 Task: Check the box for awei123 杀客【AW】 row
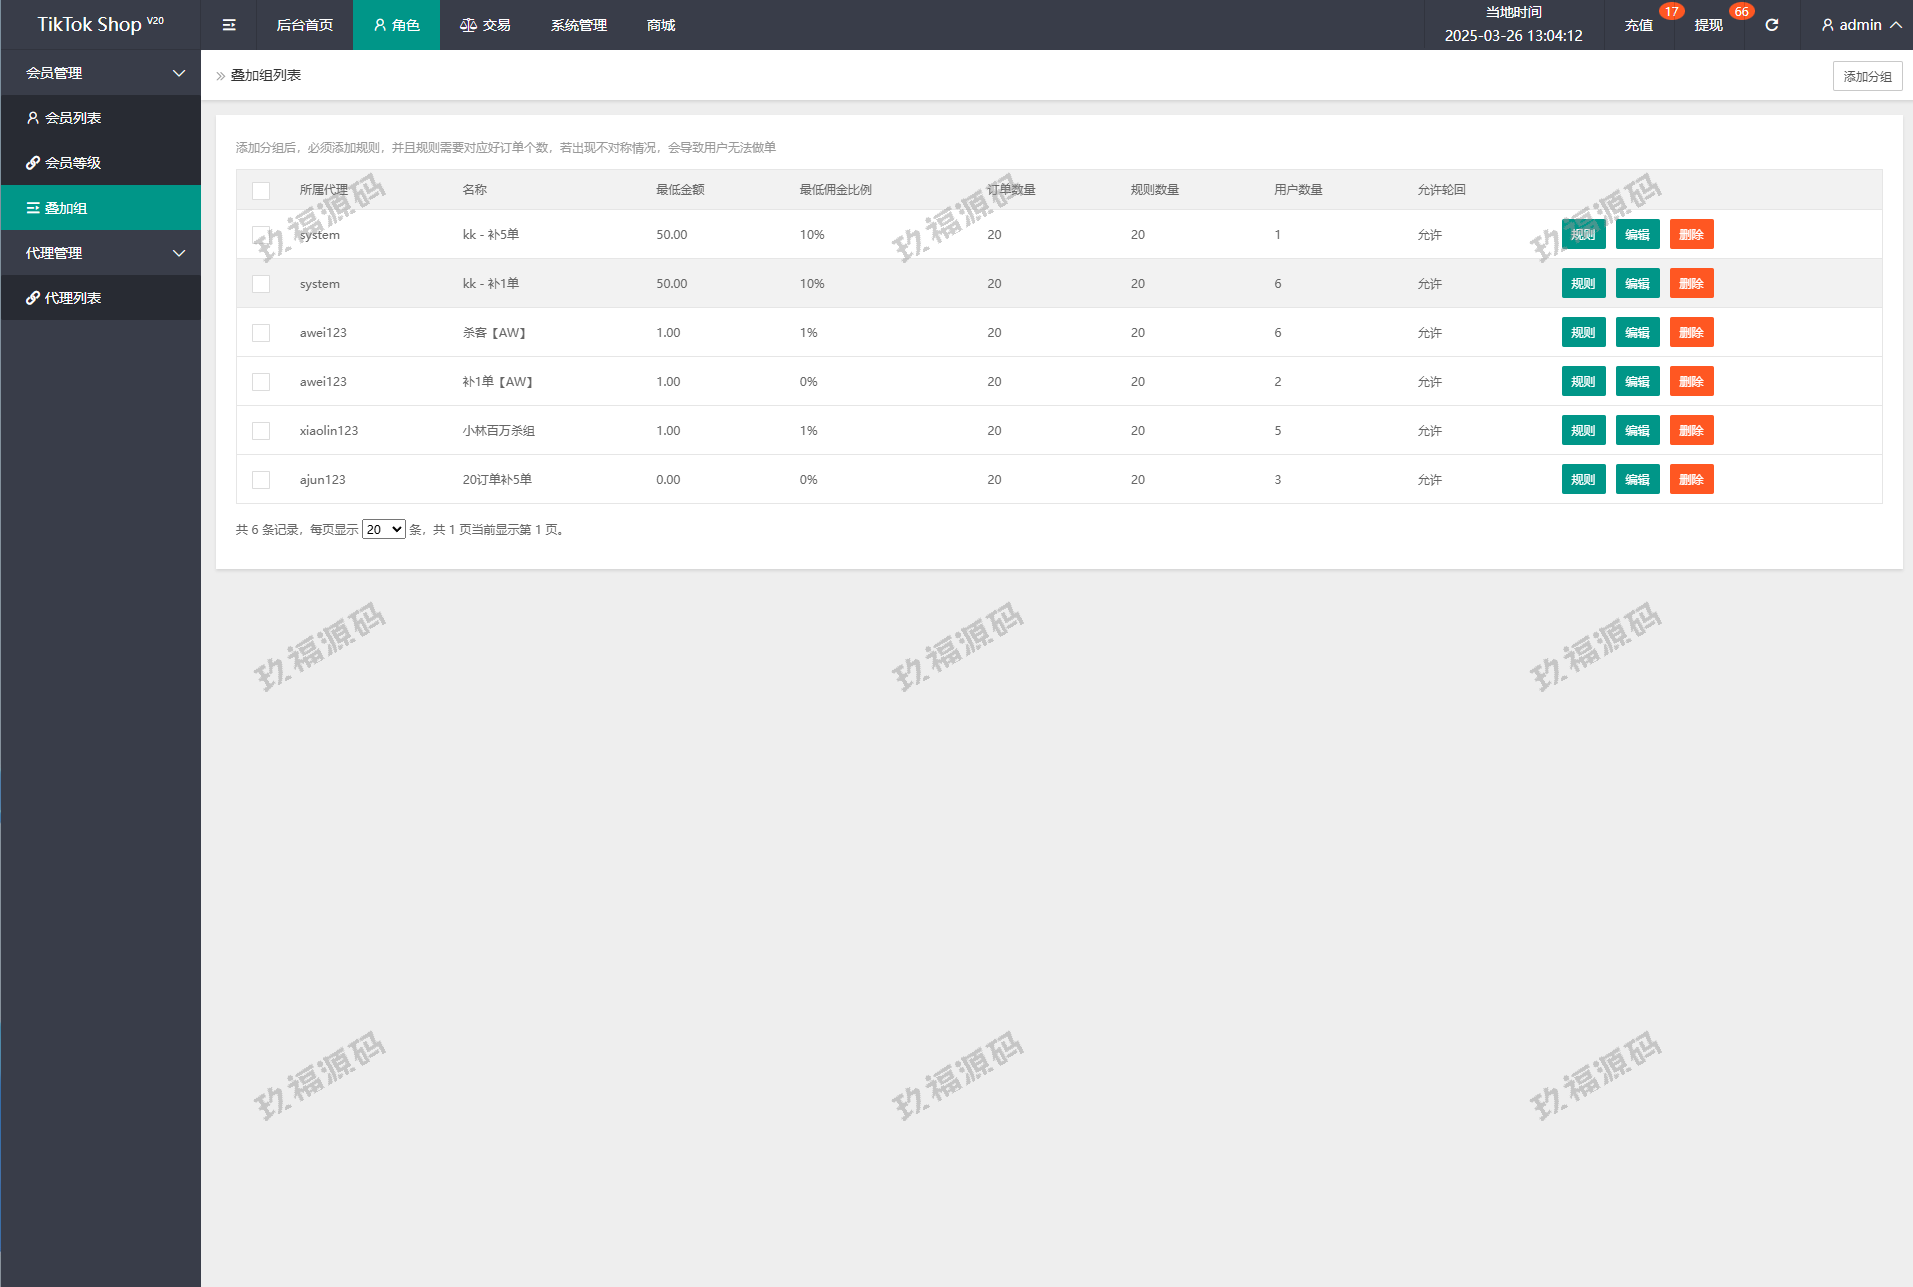pos(261,333)
